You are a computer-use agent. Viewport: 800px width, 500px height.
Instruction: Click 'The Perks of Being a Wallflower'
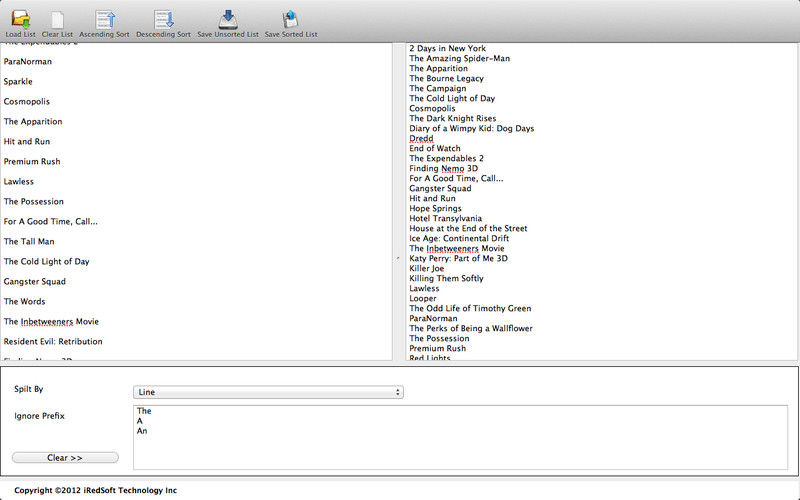(x=471, y=329)
